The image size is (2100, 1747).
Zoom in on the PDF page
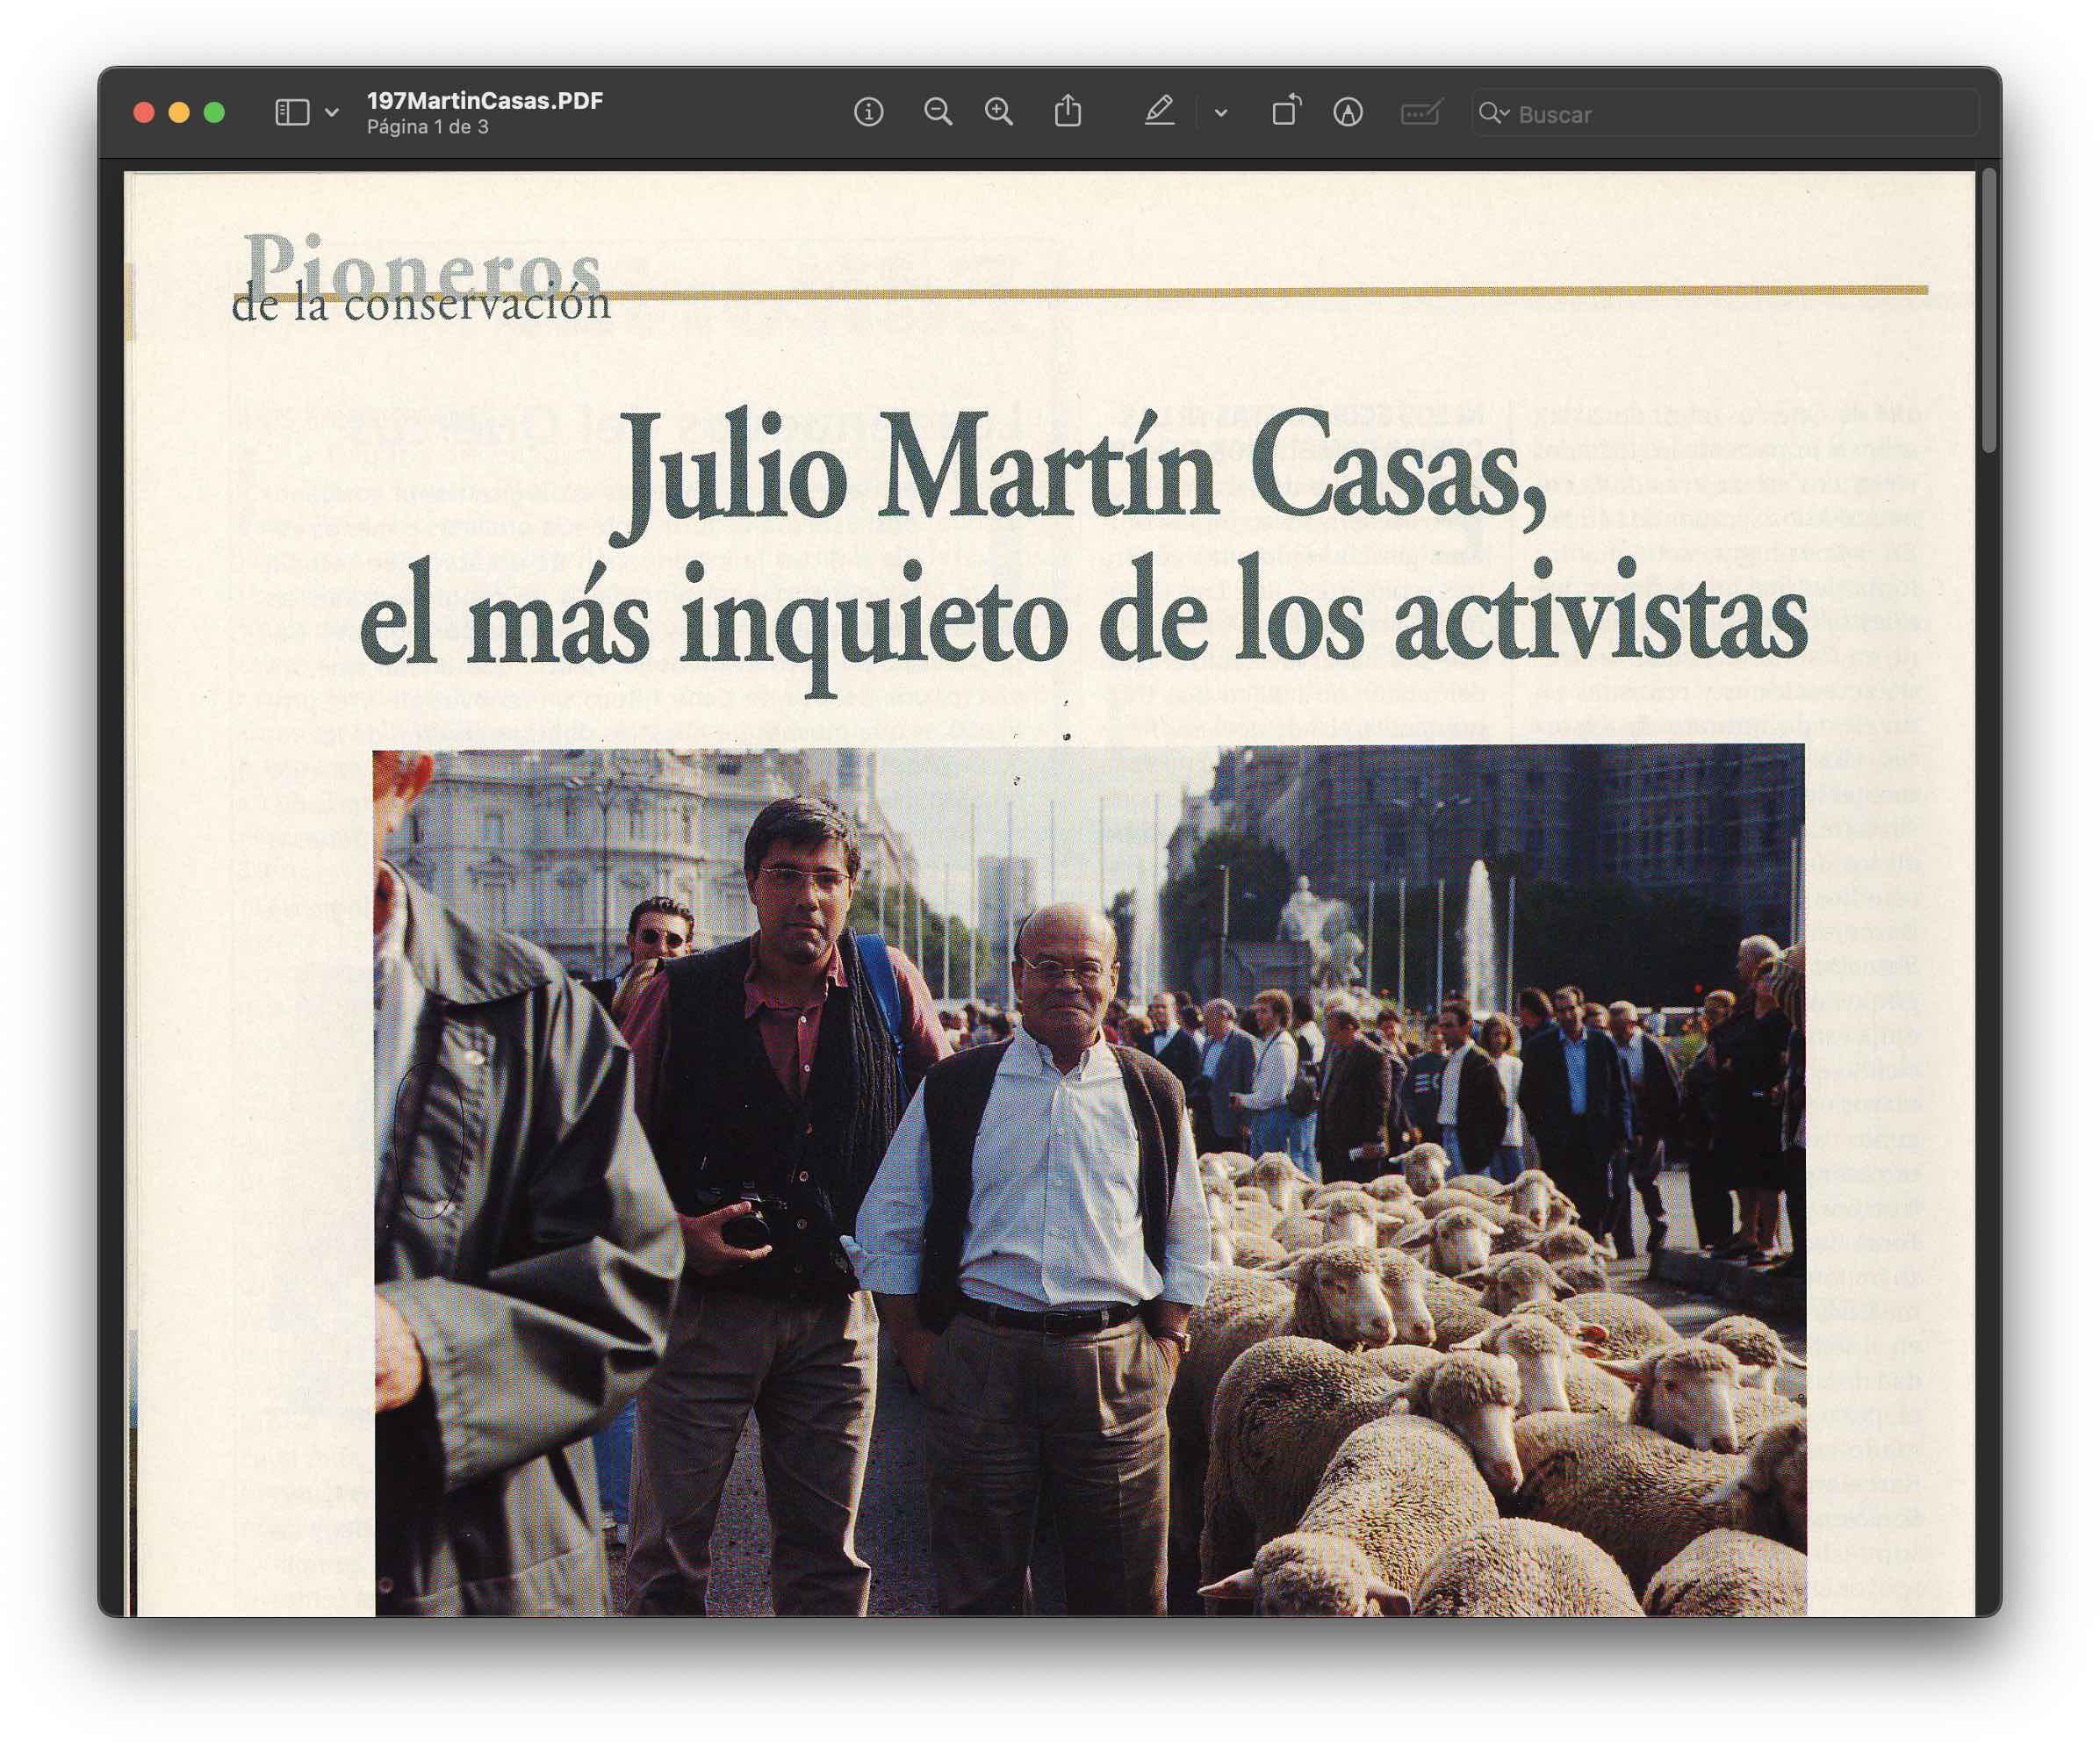point(999,112)
